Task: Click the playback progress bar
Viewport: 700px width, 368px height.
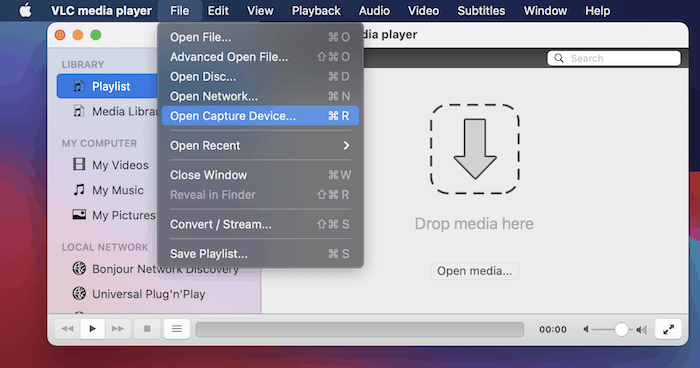Action: coord(360,330)
